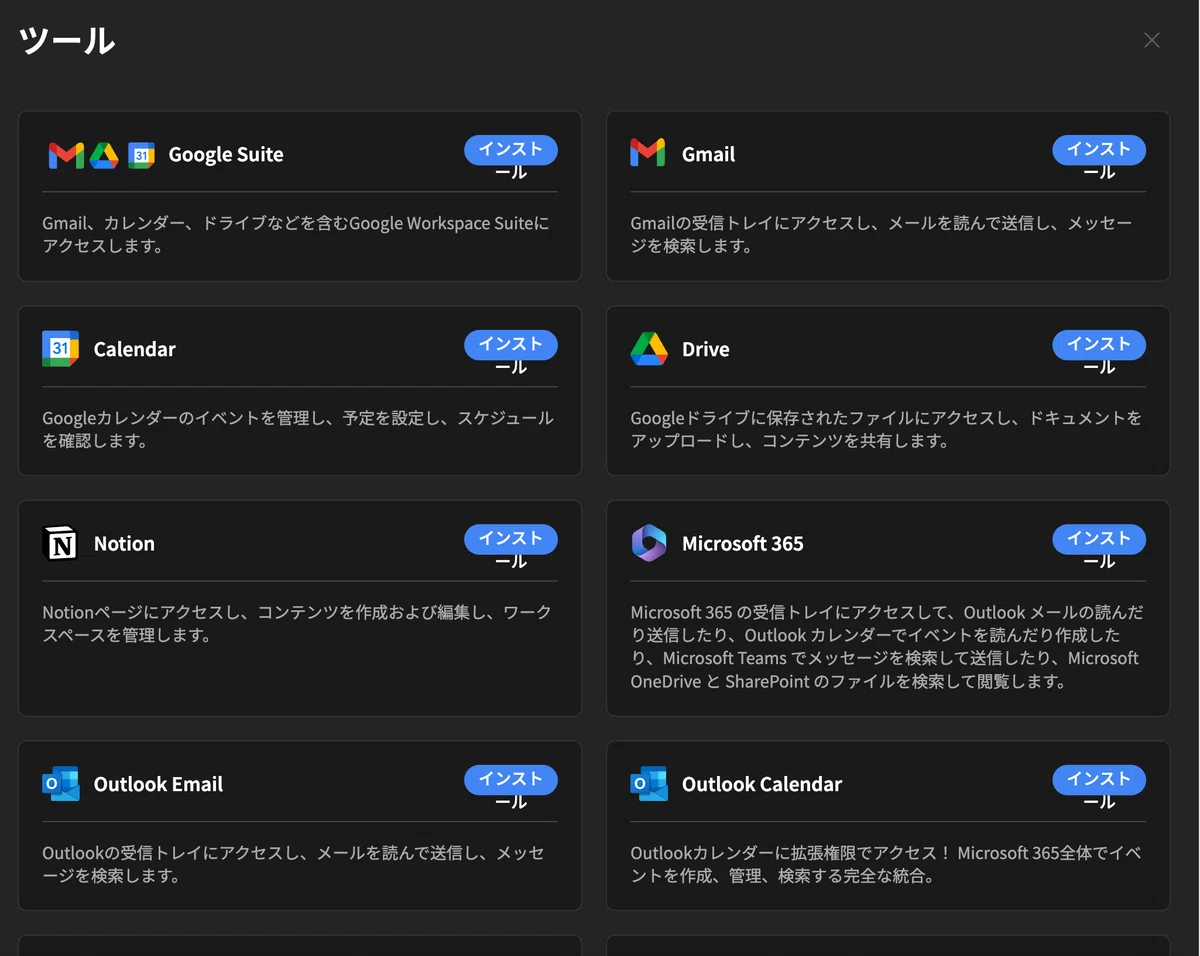This screenshot has height=956, width=1200.
Task: Select the Notion card title
Action: point(124,543)
